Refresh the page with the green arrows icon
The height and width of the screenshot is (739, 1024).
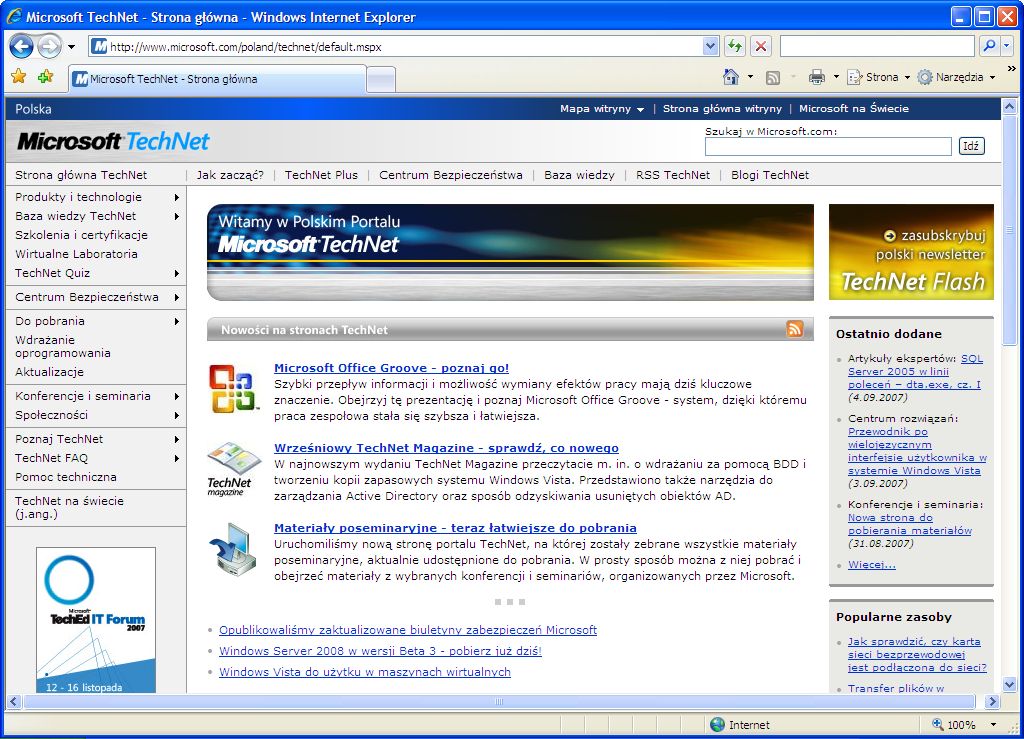(x=735, y=46)
